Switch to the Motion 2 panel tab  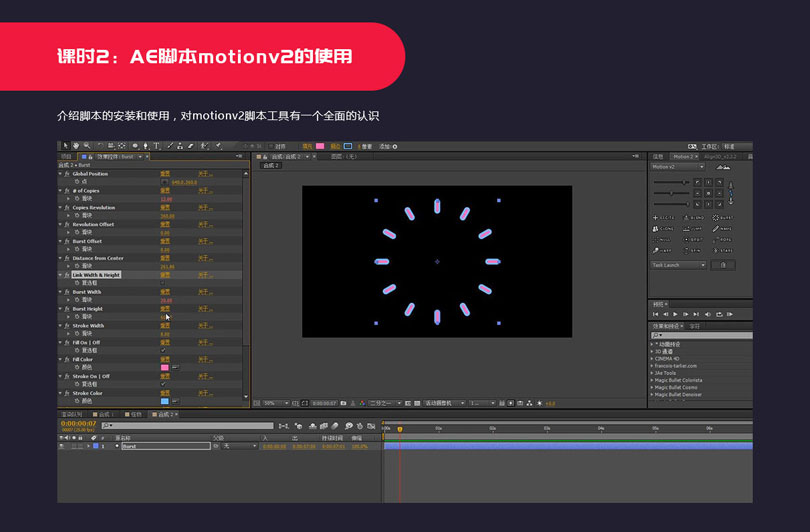pyautogui.click(x=683, y=157)
